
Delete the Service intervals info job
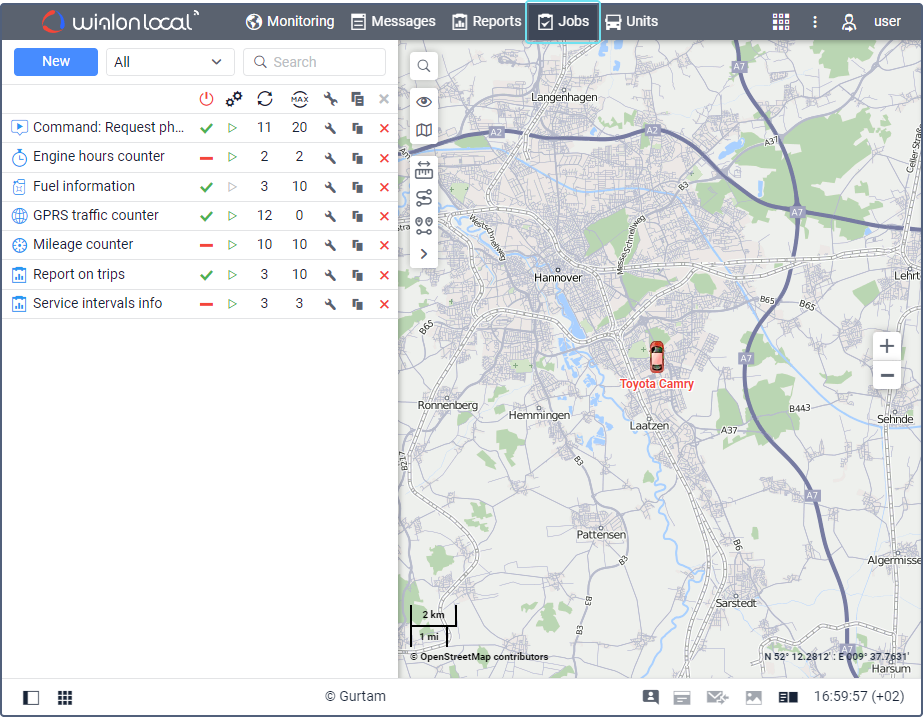[384, 304]
